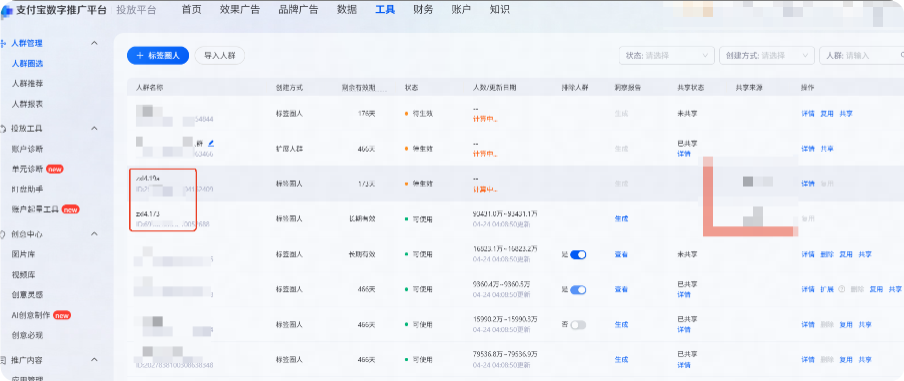Click 投放平台 in the header

(x=136, y=9)
